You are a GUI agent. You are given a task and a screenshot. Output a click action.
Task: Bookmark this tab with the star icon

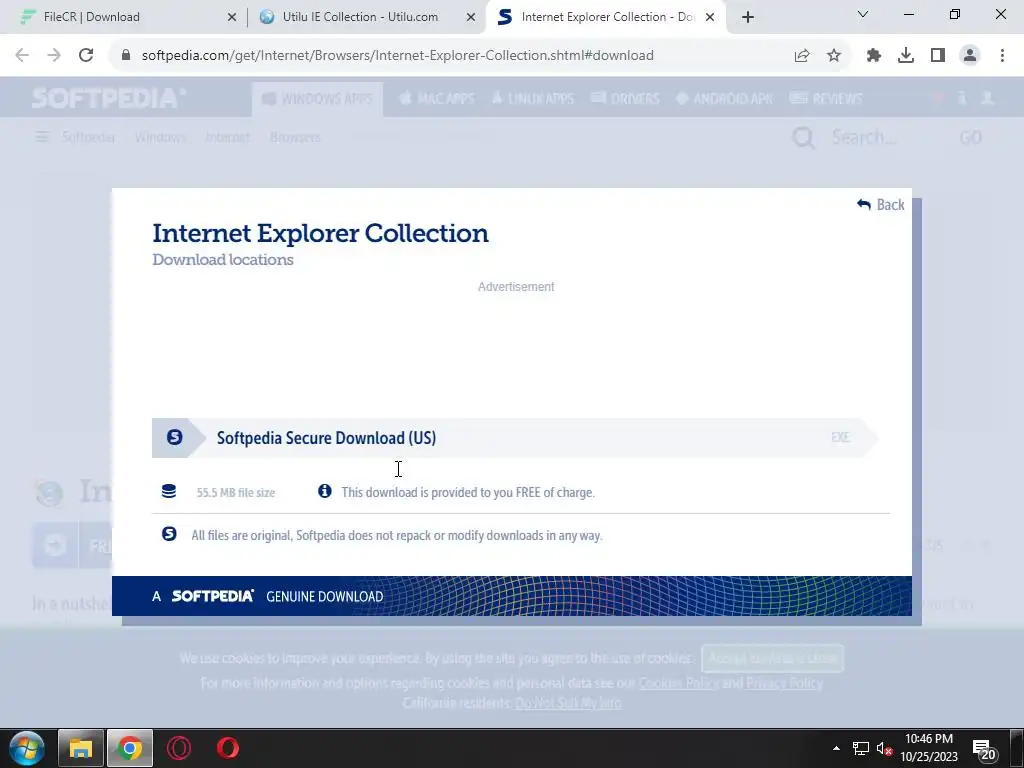[834, 56]
